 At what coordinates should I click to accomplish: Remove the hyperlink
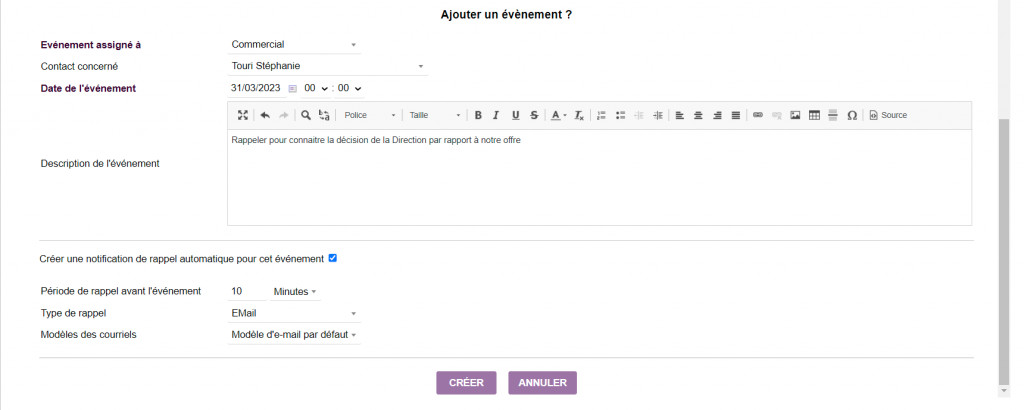tap(776, 115)
